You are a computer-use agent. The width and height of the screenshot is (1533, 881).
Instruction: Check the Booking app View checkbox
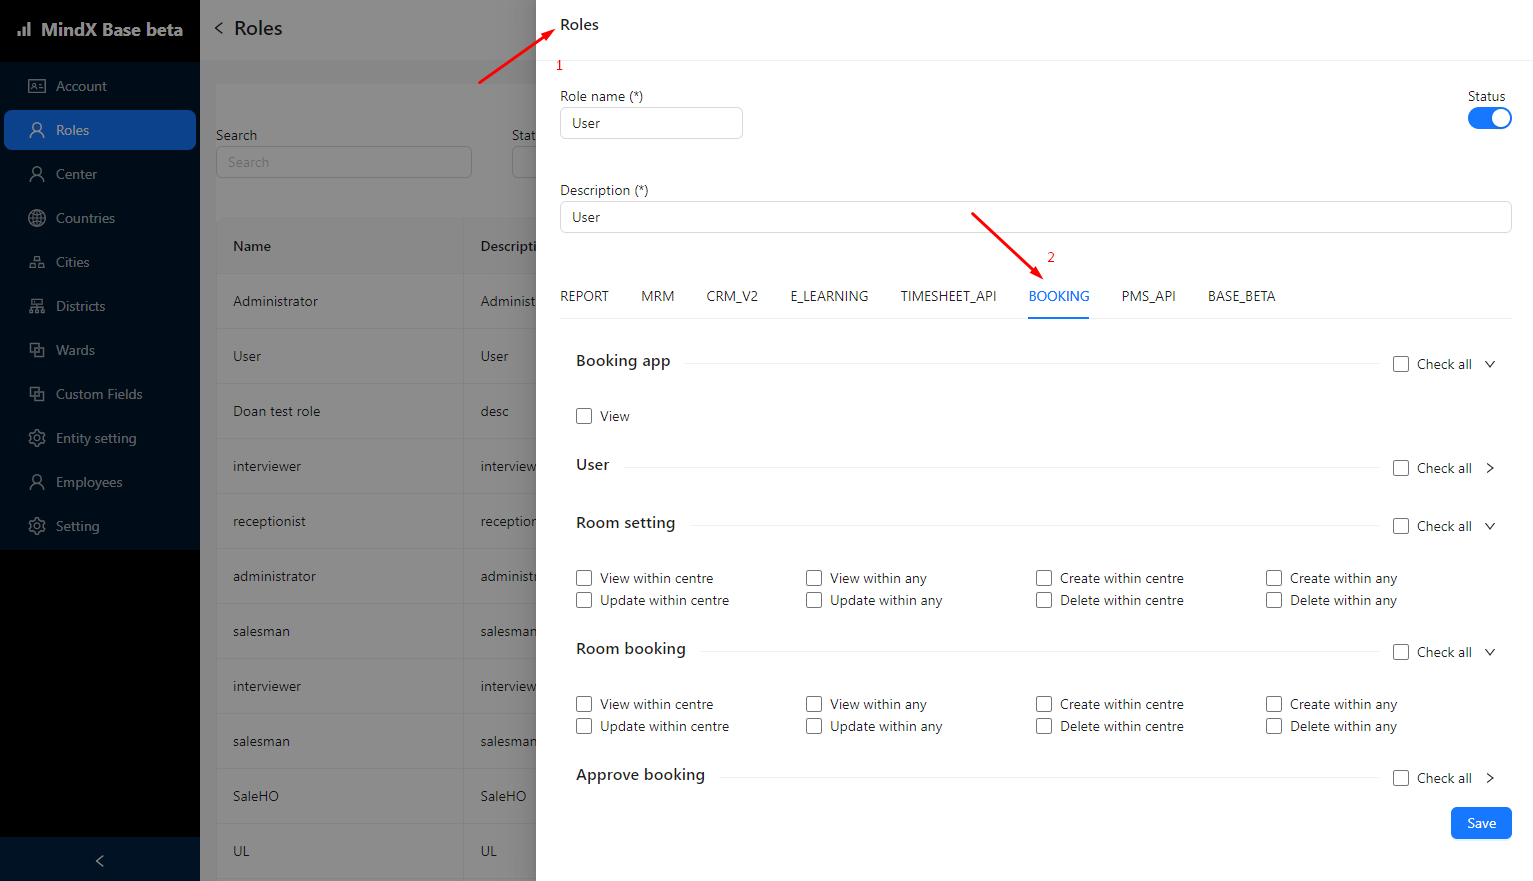click(584, 416)
